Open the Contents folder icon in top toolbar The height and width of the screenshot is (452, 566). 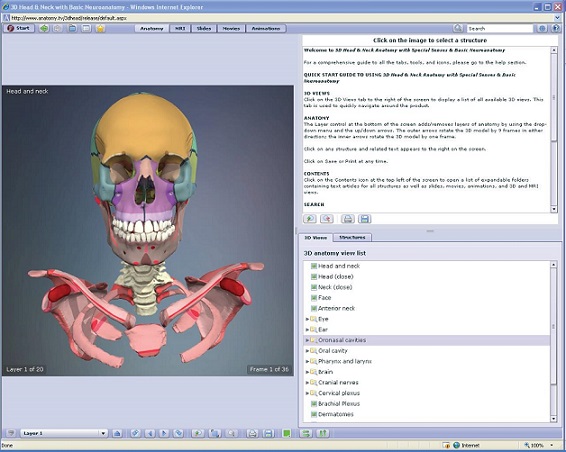73,28
